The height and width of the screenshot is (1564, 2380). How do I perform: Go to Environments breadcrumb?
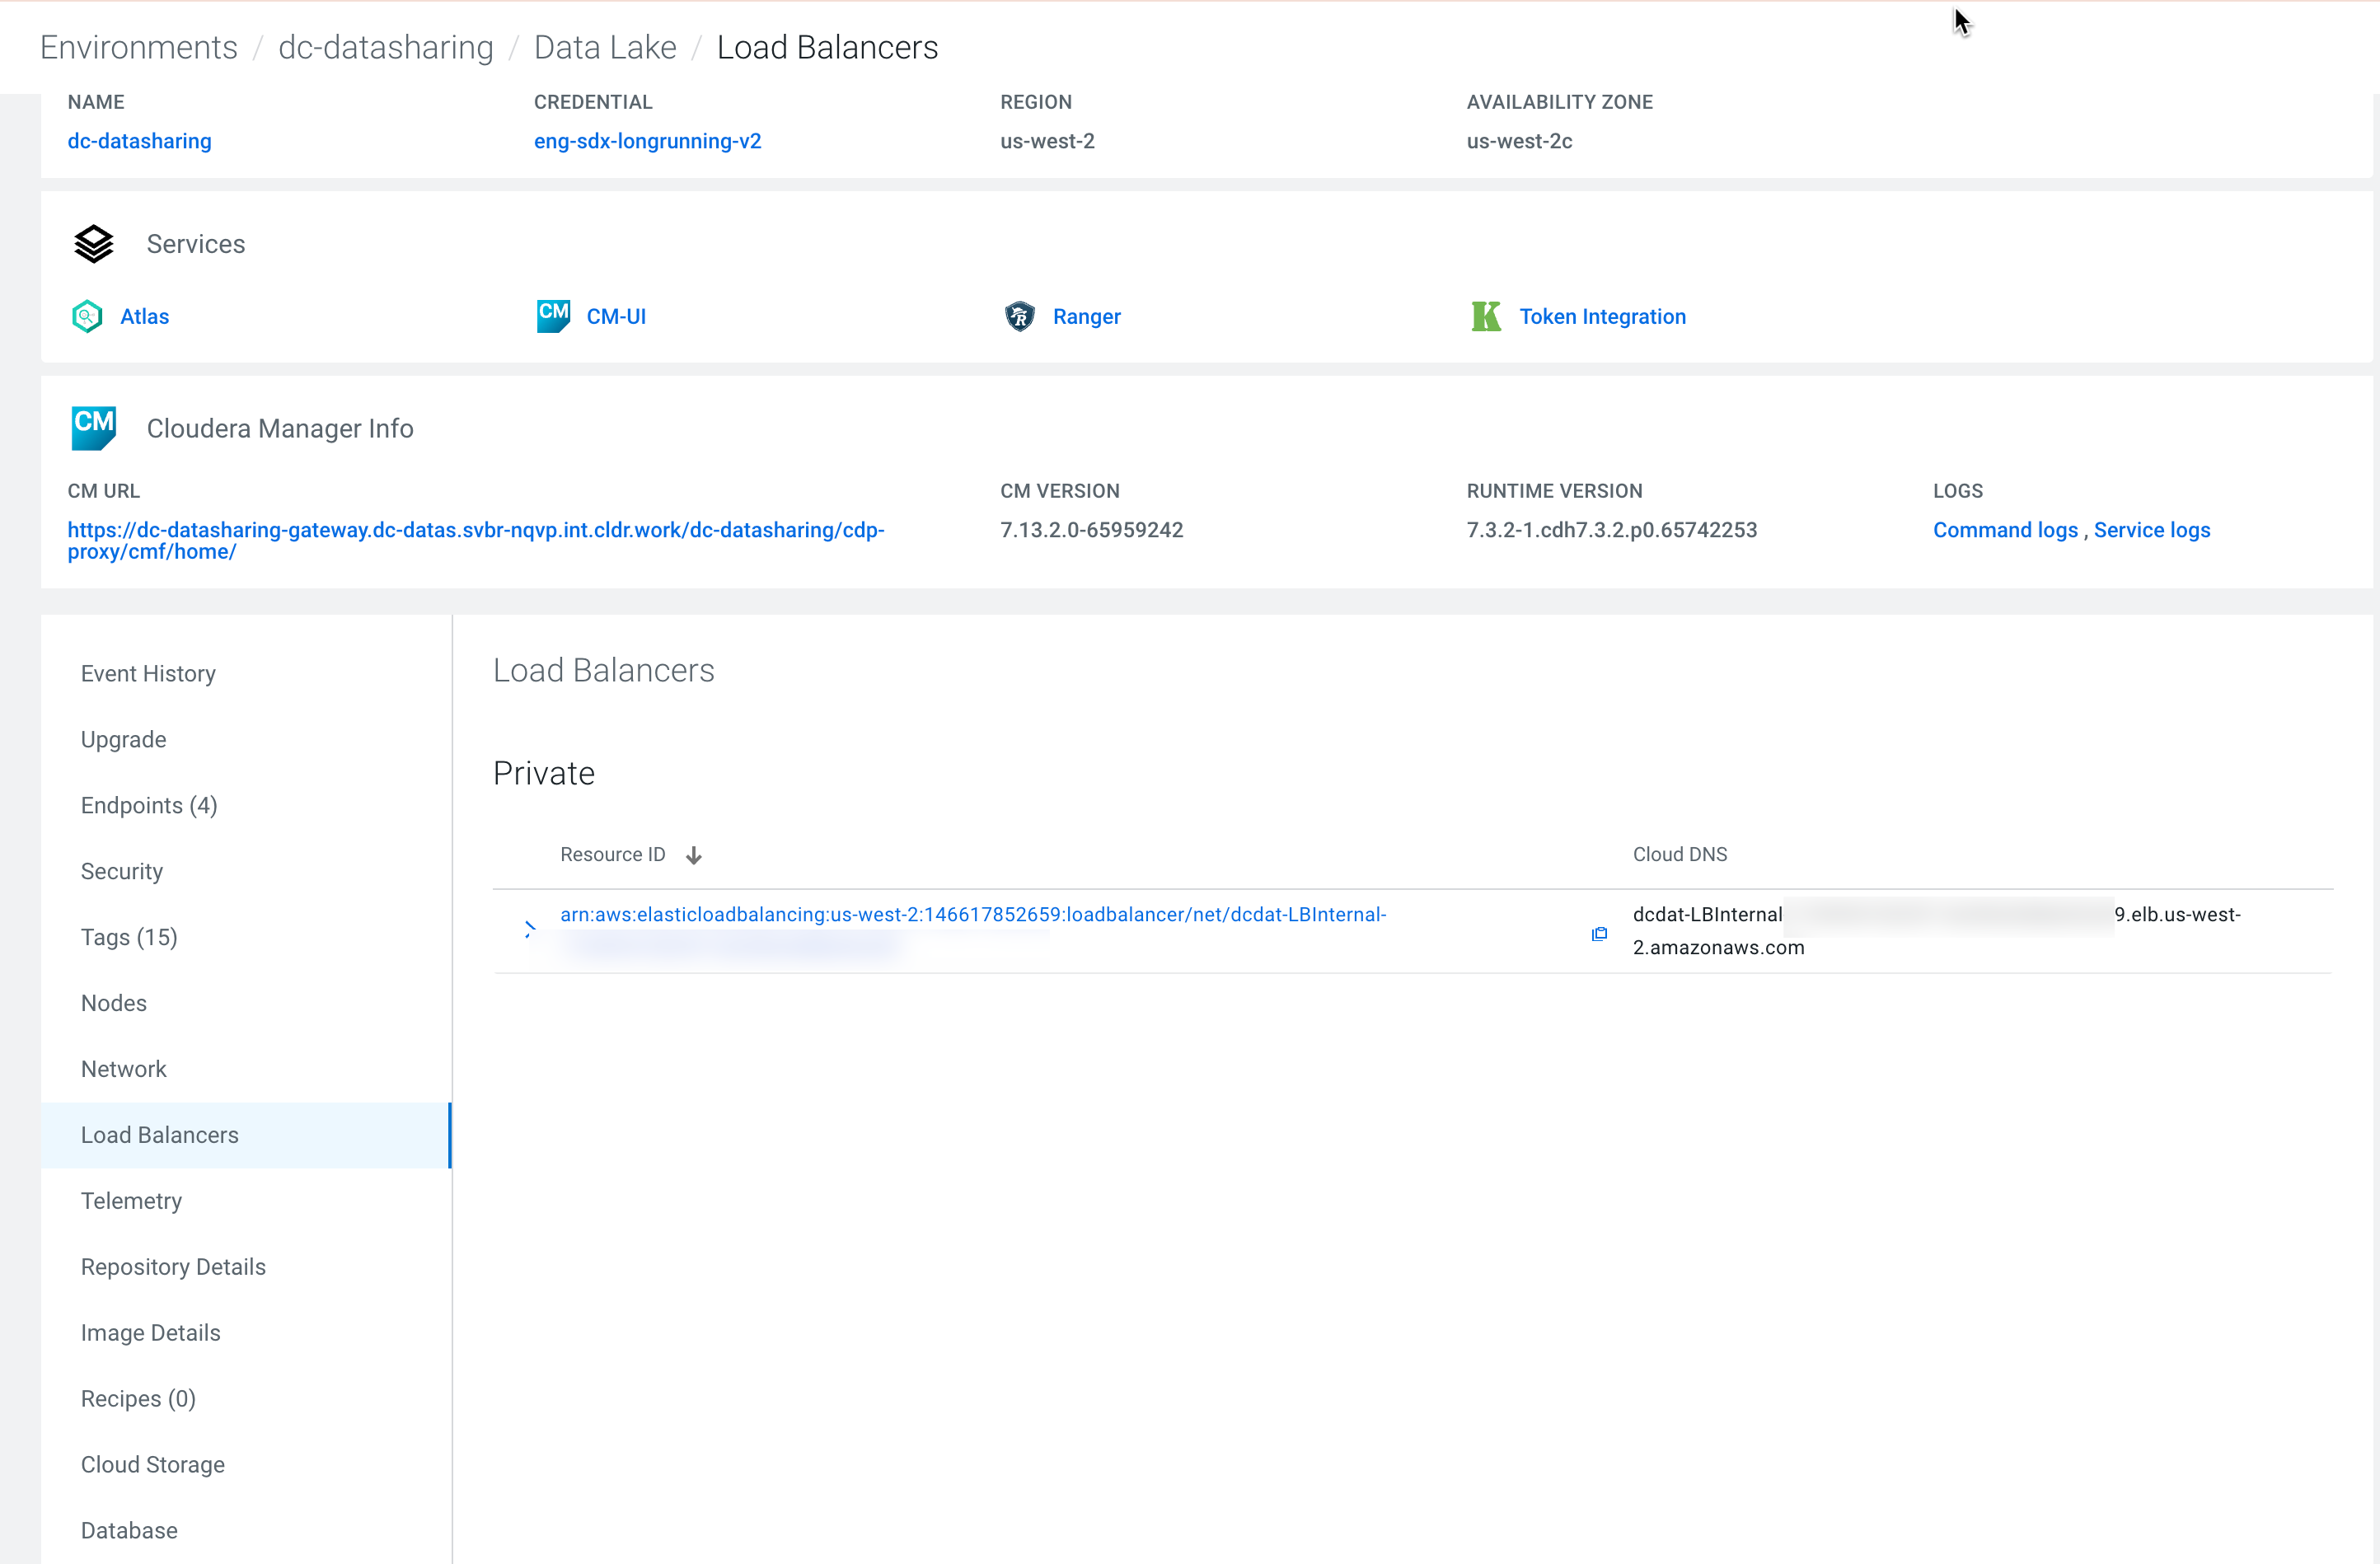click(139, 47)
